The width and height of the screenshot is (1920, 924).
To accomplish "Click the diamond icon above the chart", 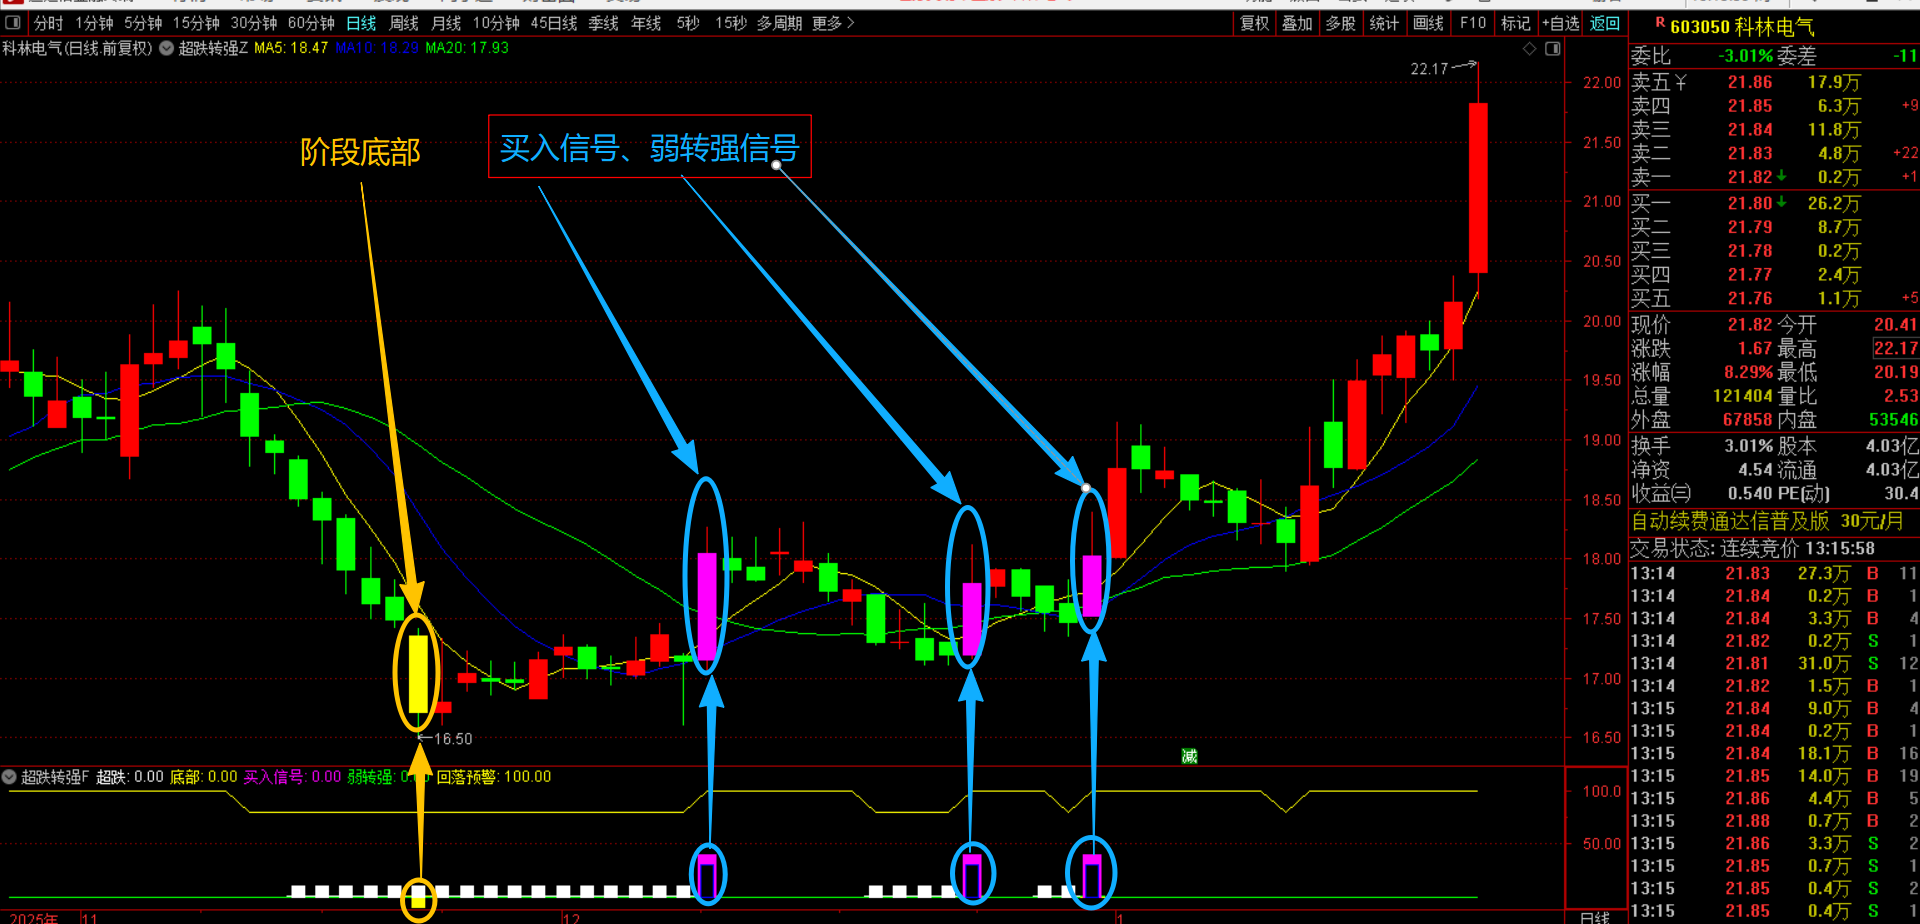I will pos(1530,48).
